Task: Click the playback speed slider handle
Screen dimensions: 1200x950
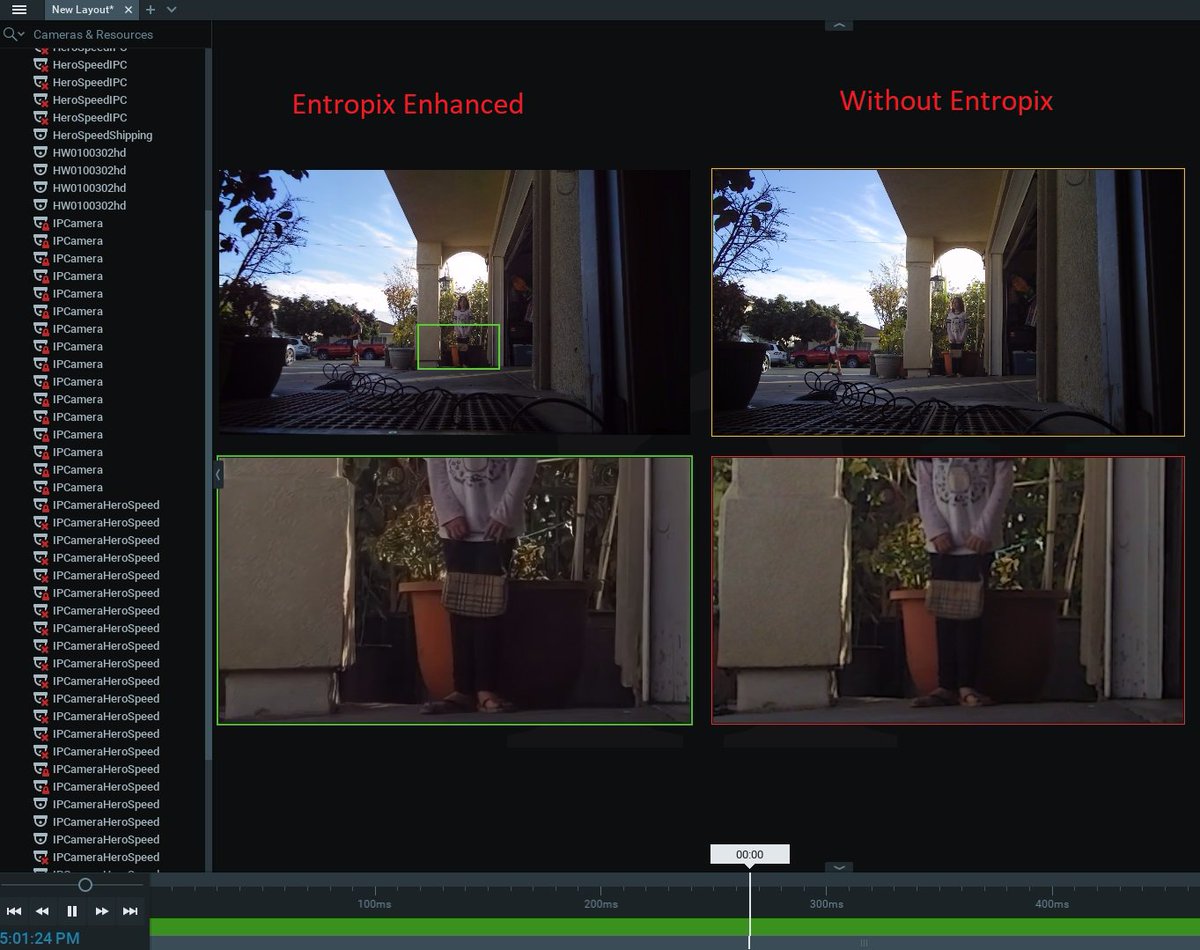Action: pos(85,885)
